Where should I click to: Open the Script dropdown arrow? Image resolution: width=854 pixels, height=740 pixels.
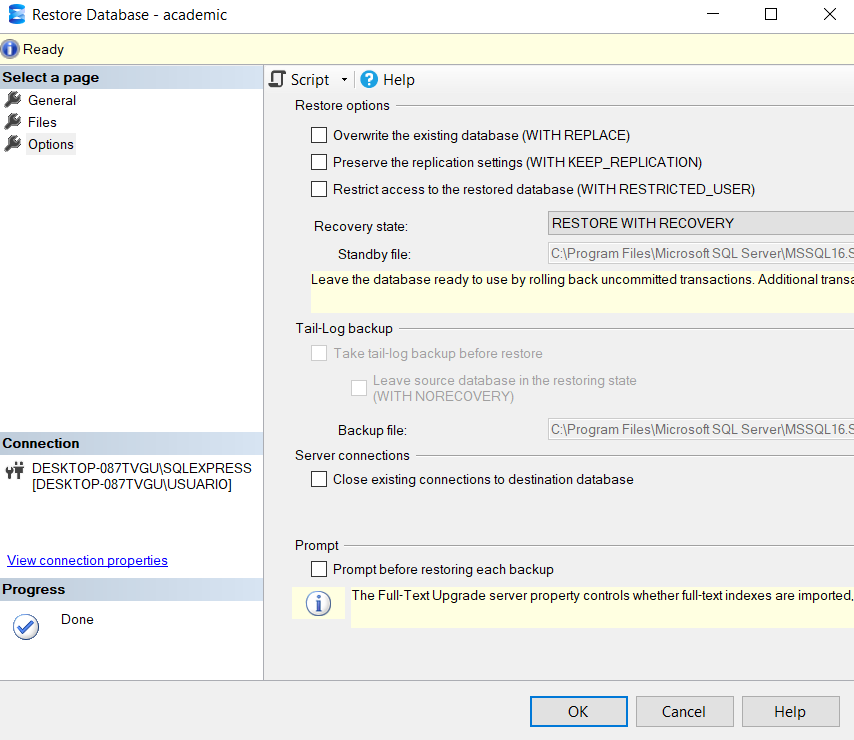click(x=344, y=80)
